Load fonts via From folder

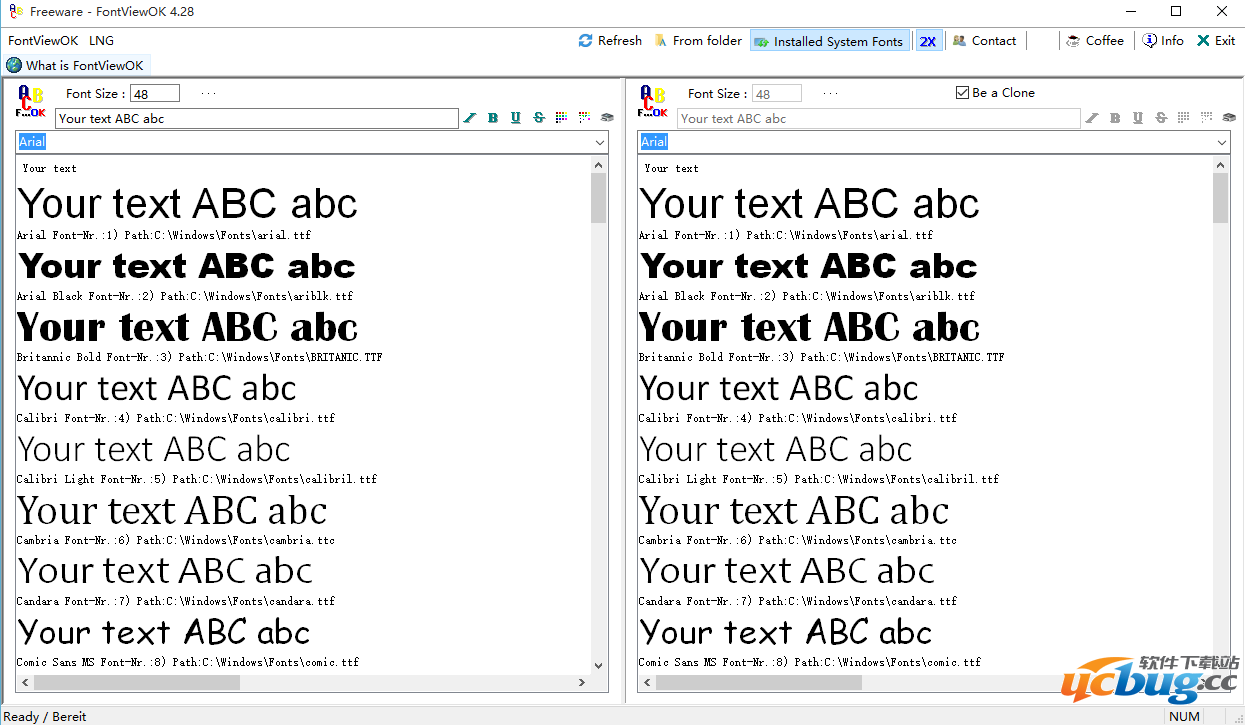pyautogui.click(x=698, y=41)
